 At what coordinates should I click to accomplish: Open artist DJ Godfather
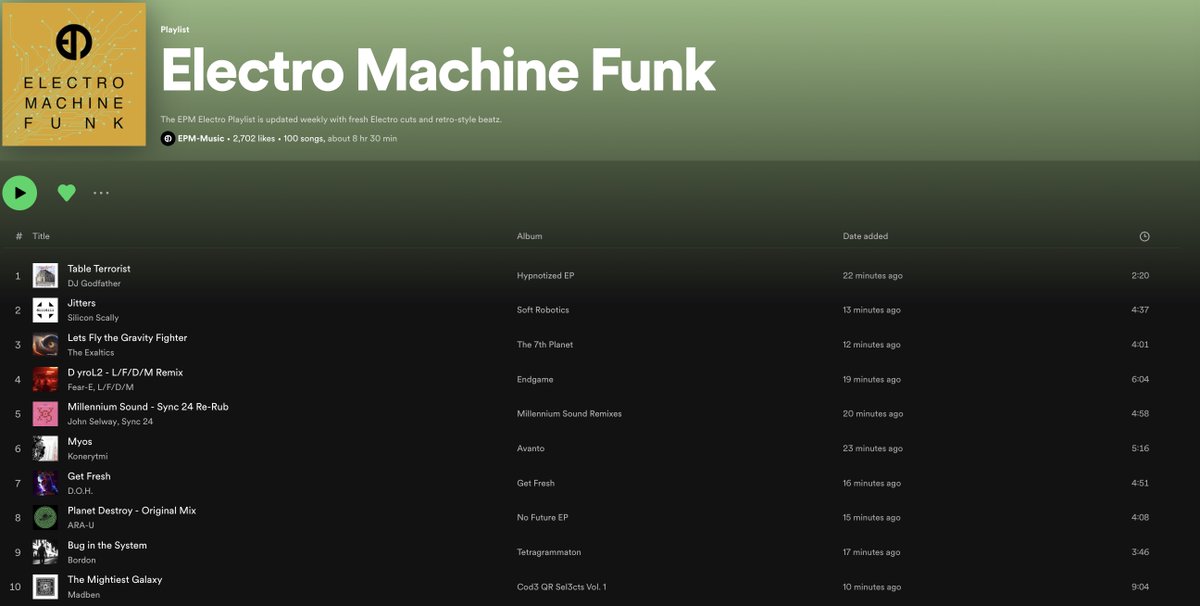93,283
